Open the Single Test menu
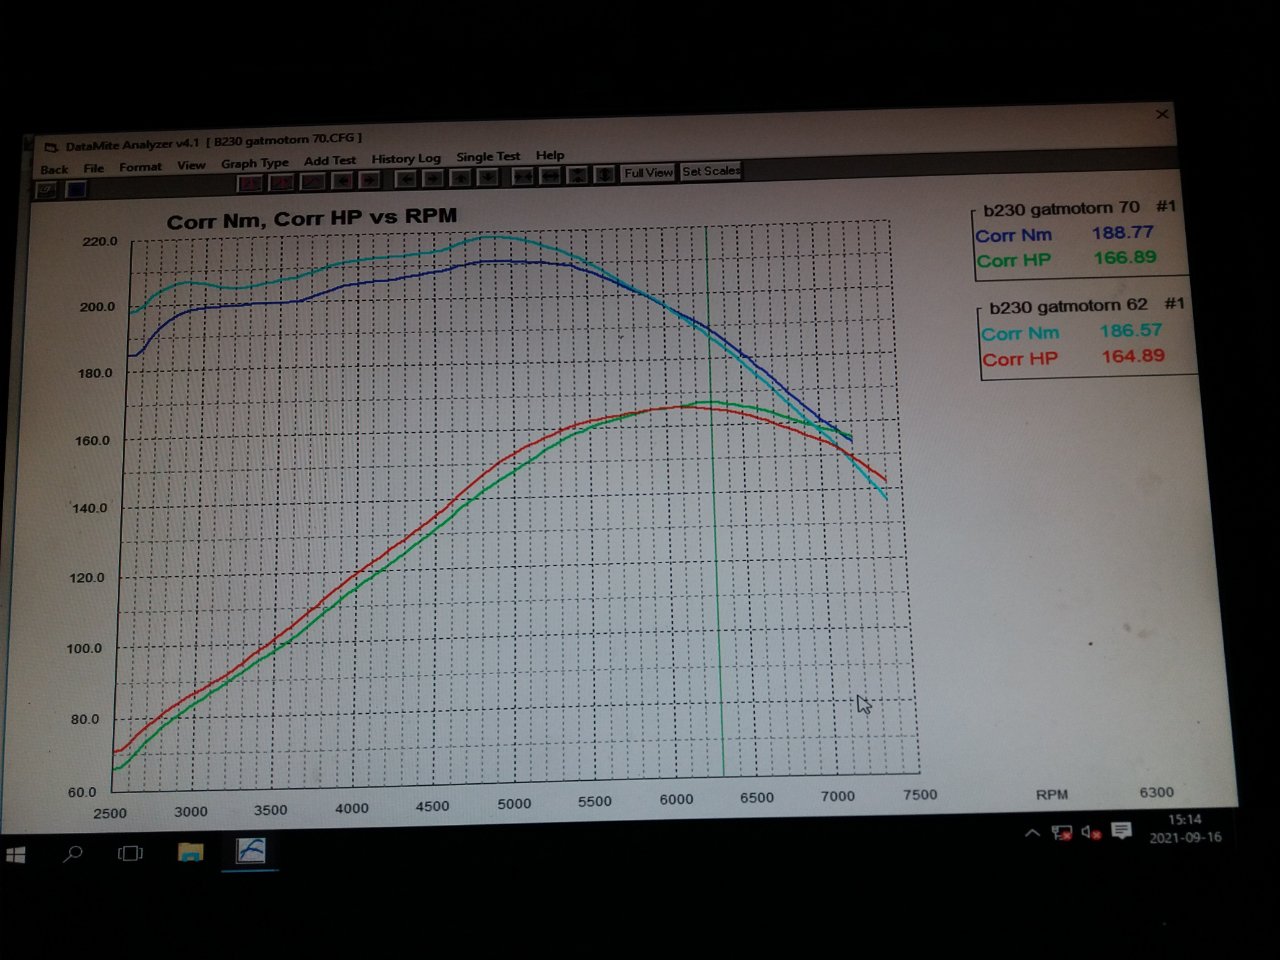1280x960 pixels. (x=488, y=156)
